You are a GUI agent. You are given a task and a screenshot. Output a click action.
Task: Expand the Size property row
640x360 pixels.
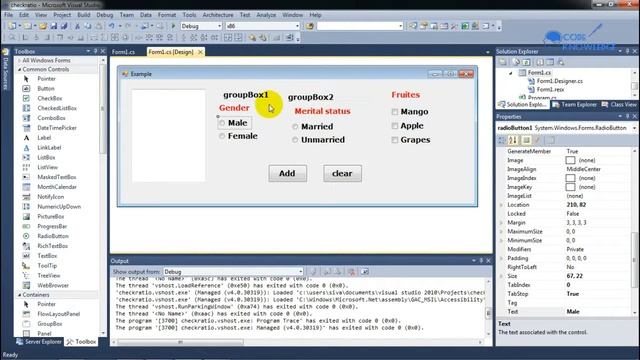[x=502, y=276]
